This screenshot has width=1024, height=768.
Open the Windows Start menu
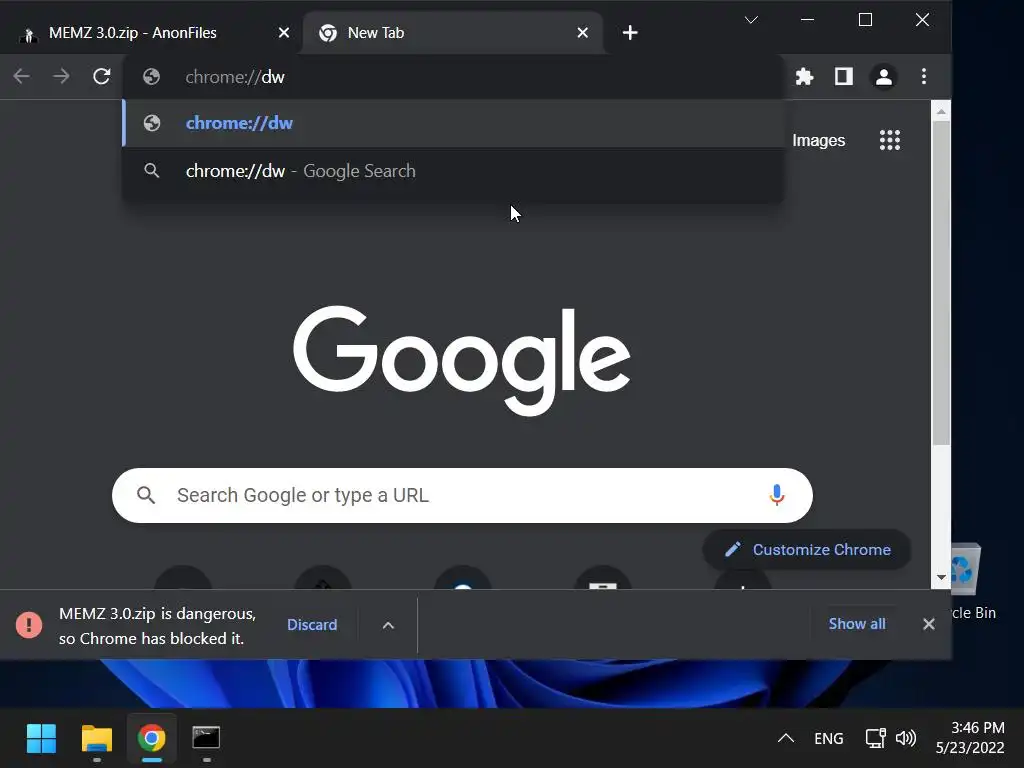pos(41,739)
